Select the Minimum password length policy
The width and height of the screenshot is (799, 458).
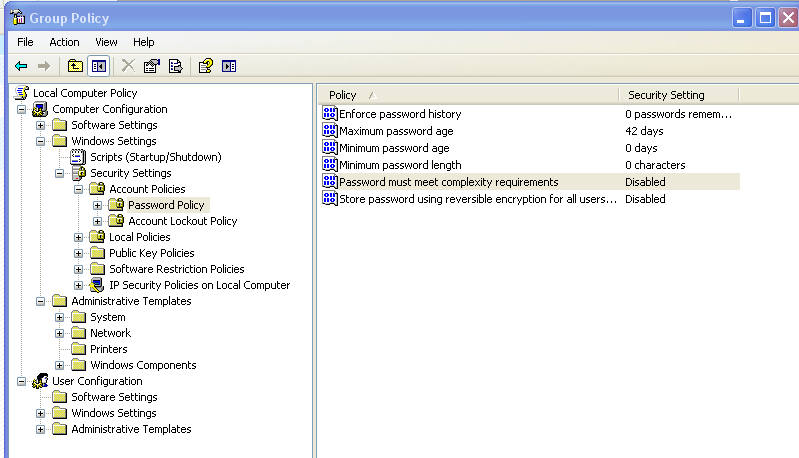point(400,165)
